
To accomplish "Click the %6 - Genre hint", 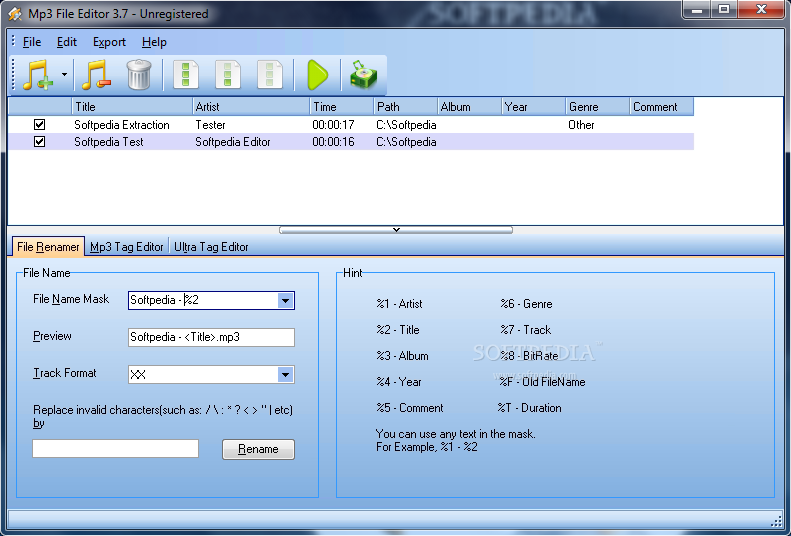I will 526,304.
